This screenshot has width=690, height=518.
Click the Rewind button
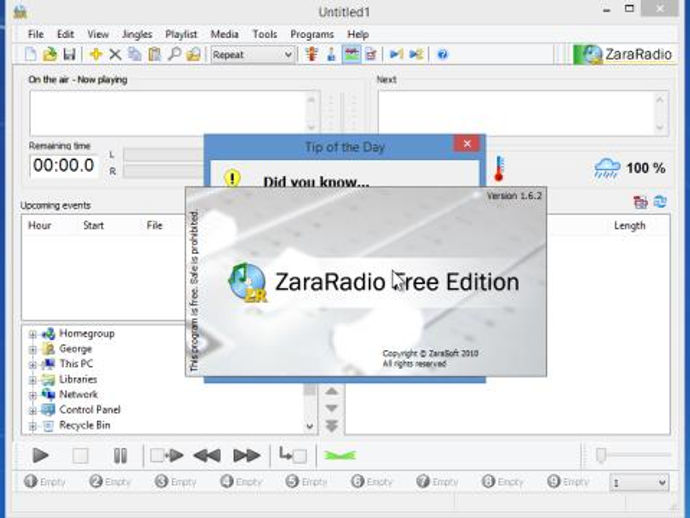(207, 456)
